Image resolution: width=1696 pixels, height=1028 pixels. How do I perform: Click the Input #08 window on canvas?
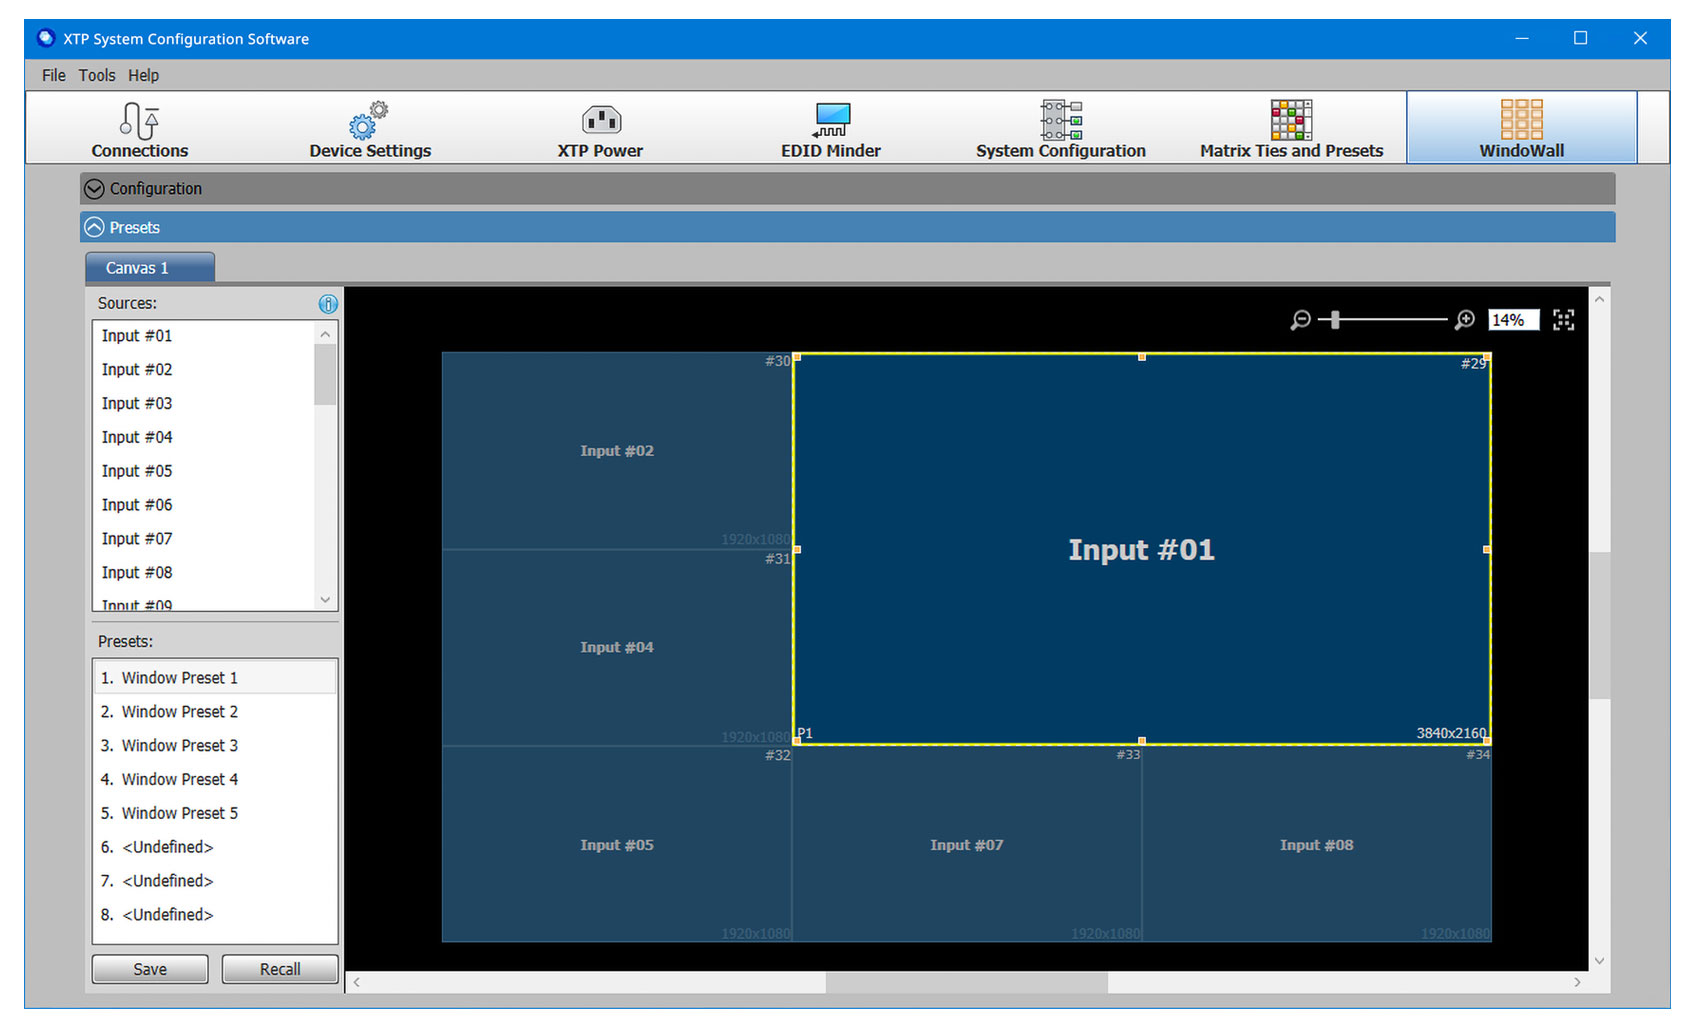click(x=1317, y=845)
